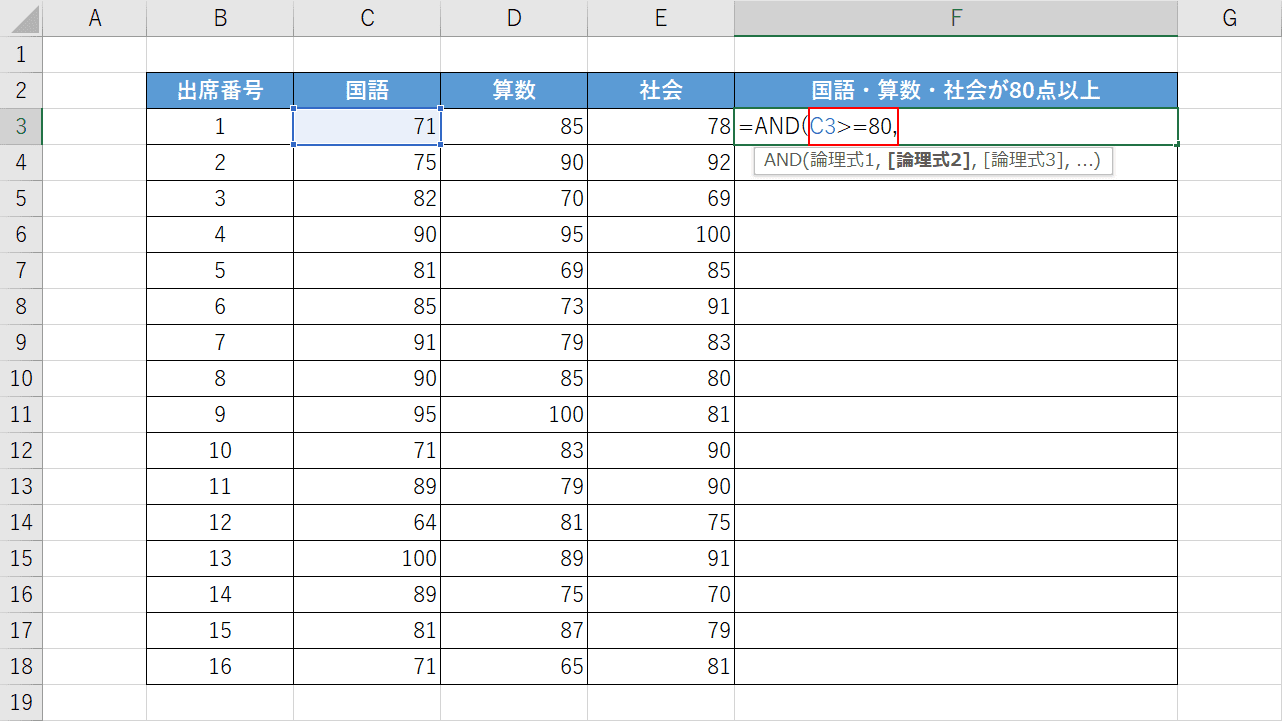Click cell C13 with value 89
This screenshot has width=1282, height=721.
point(367,486)
